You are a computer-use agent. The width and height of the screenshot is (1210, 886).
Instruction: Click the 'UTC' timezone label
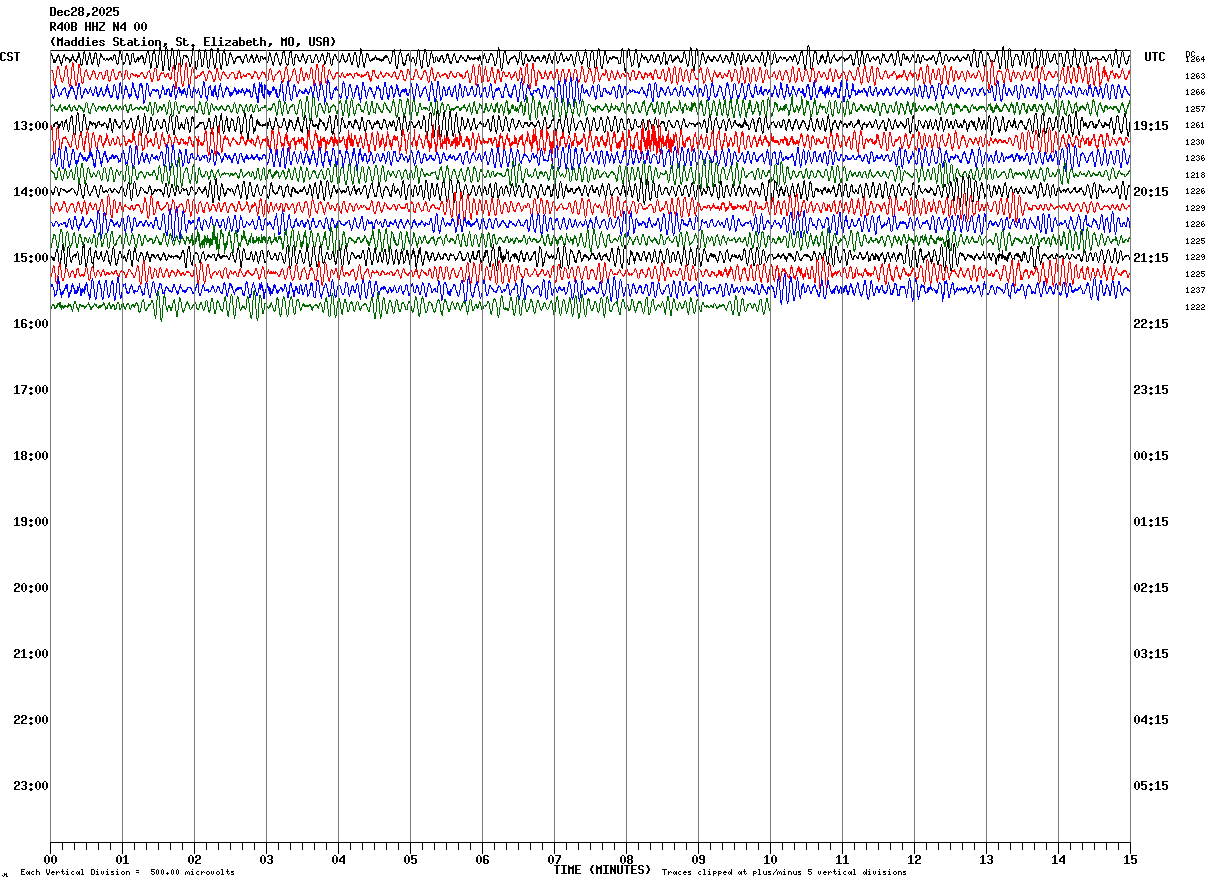pos(1155,57)
